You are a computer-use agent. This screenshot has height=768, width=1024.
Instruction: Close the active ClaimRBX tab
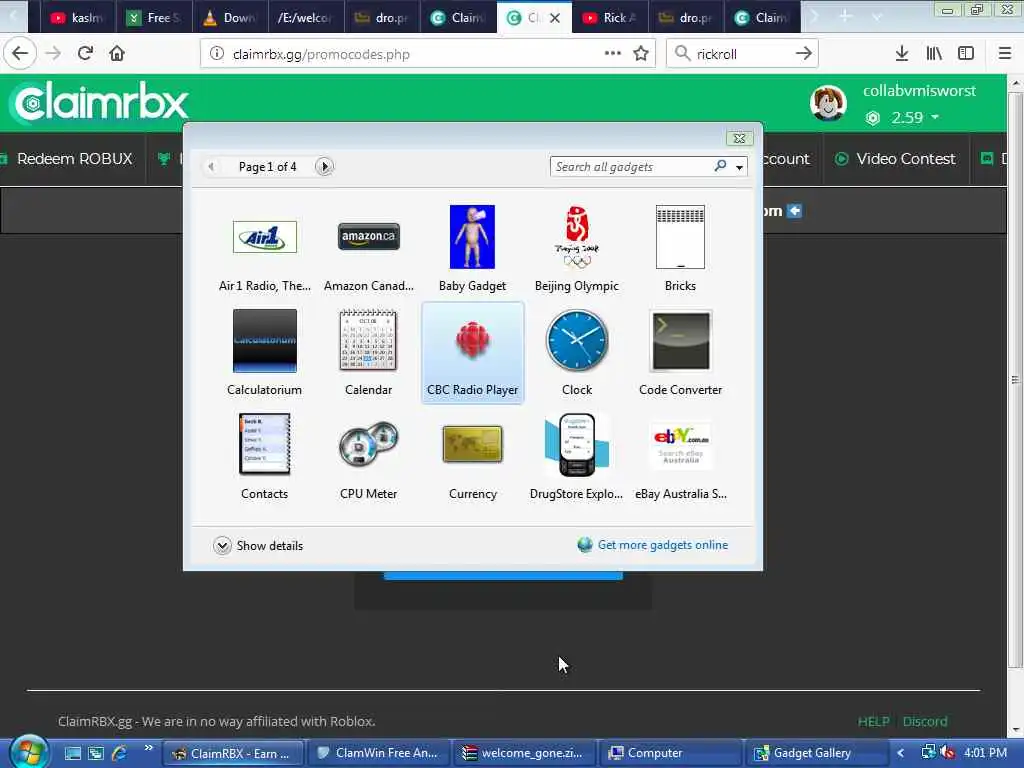point(554,18)
